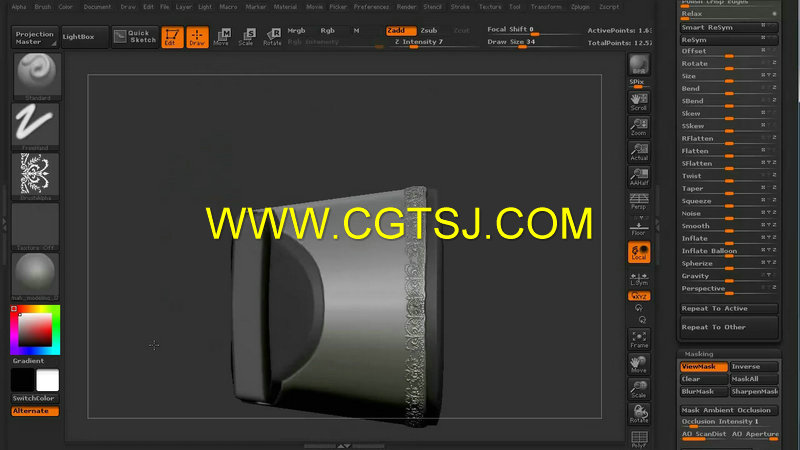800x450 pixels.
Task: Enable Zsub sculpt mode
Action: pyautogui.click(x=429, y=31)
